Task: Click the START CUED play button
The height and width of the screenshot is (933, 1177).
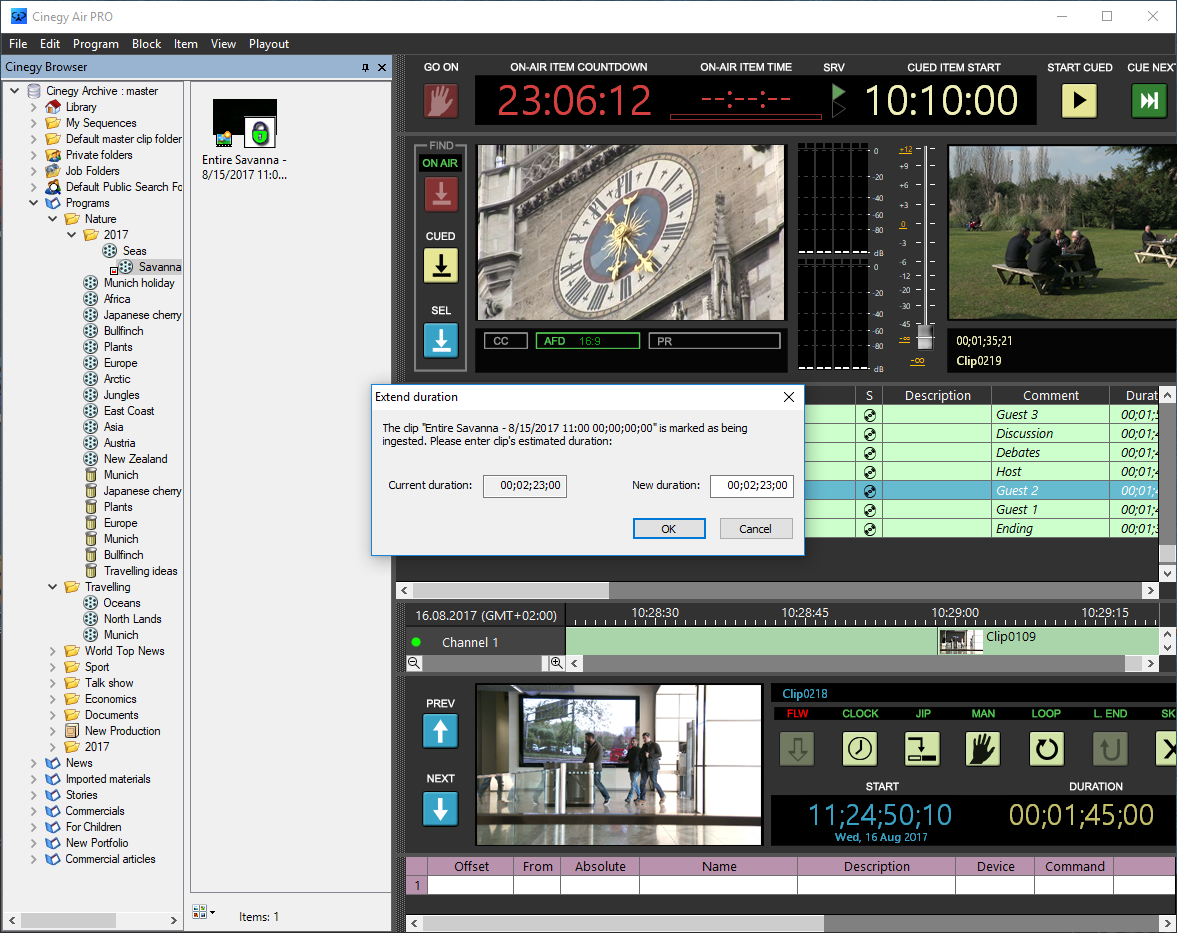Action: click(1079, 100)
